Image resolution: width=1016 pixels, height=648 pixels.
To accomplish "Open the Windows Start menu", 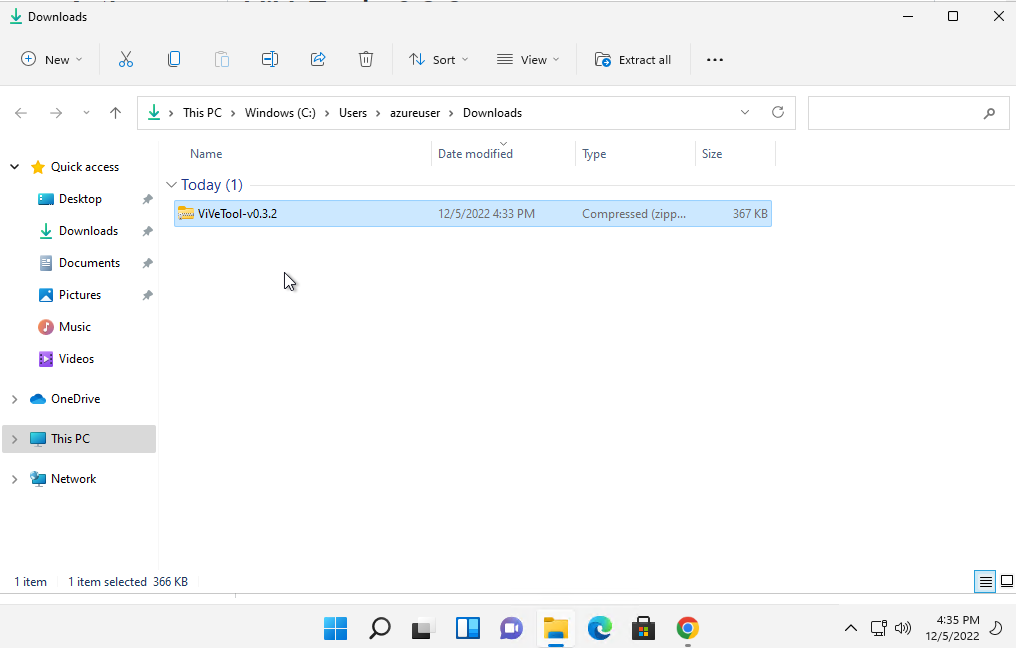I will pyautogui.click(x=335, y=628).
